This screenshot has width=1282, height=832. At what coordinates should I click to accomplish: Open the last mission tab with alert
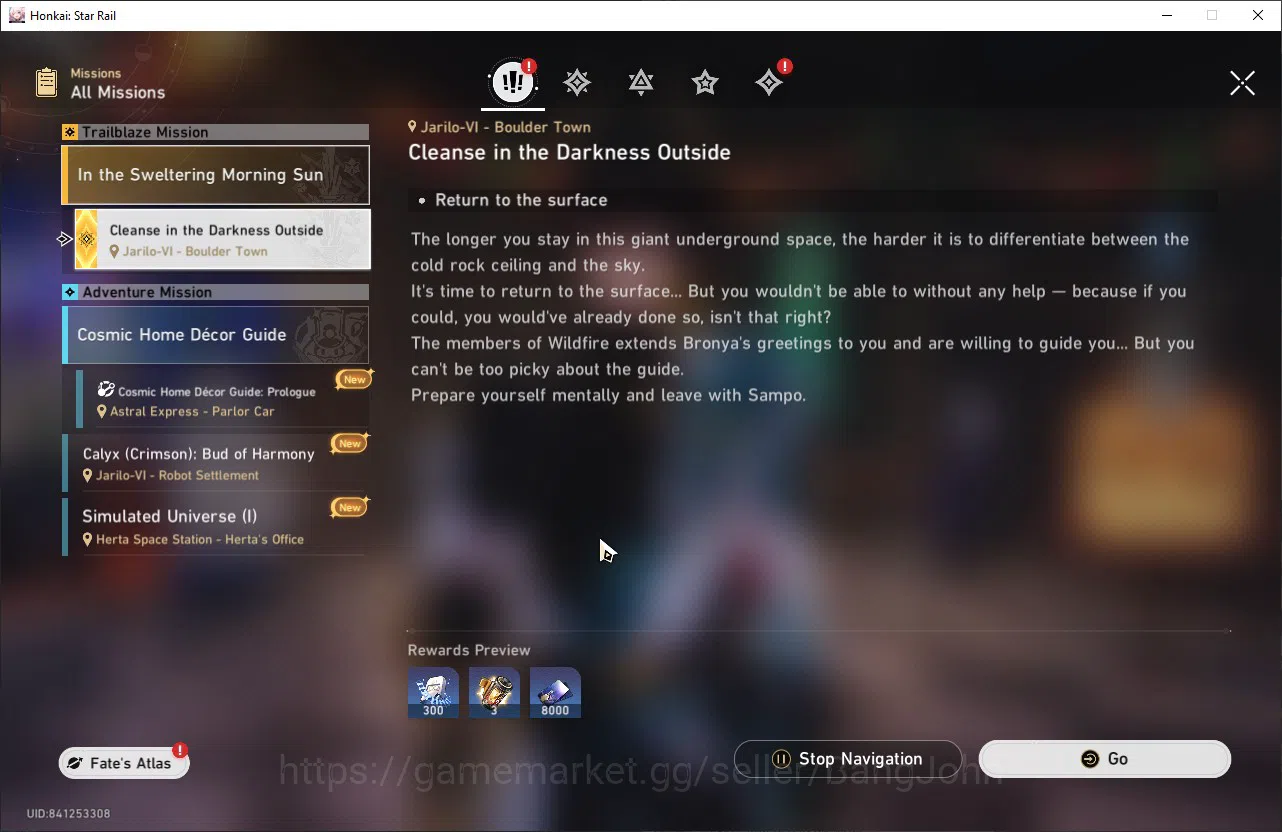[769, 82]
